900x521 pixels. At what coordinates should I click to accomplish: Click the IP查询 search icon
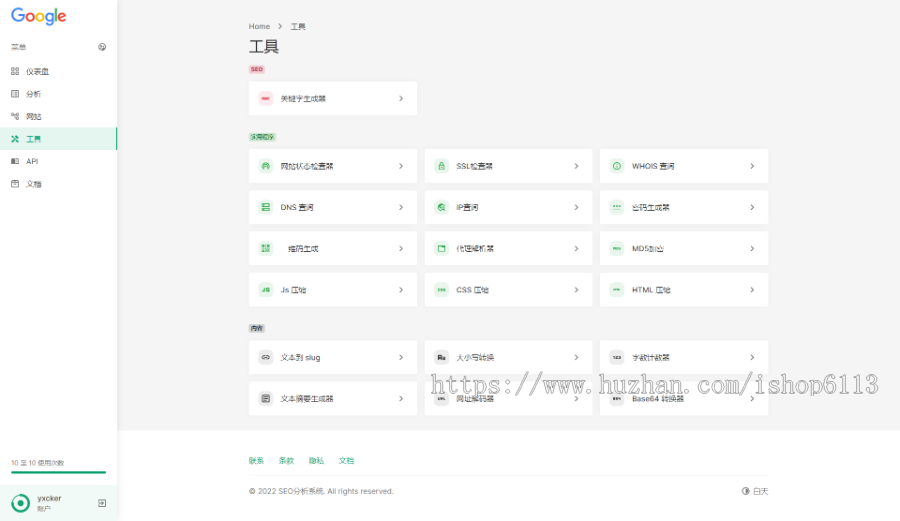pyautogui.click(x=441, y=208)
